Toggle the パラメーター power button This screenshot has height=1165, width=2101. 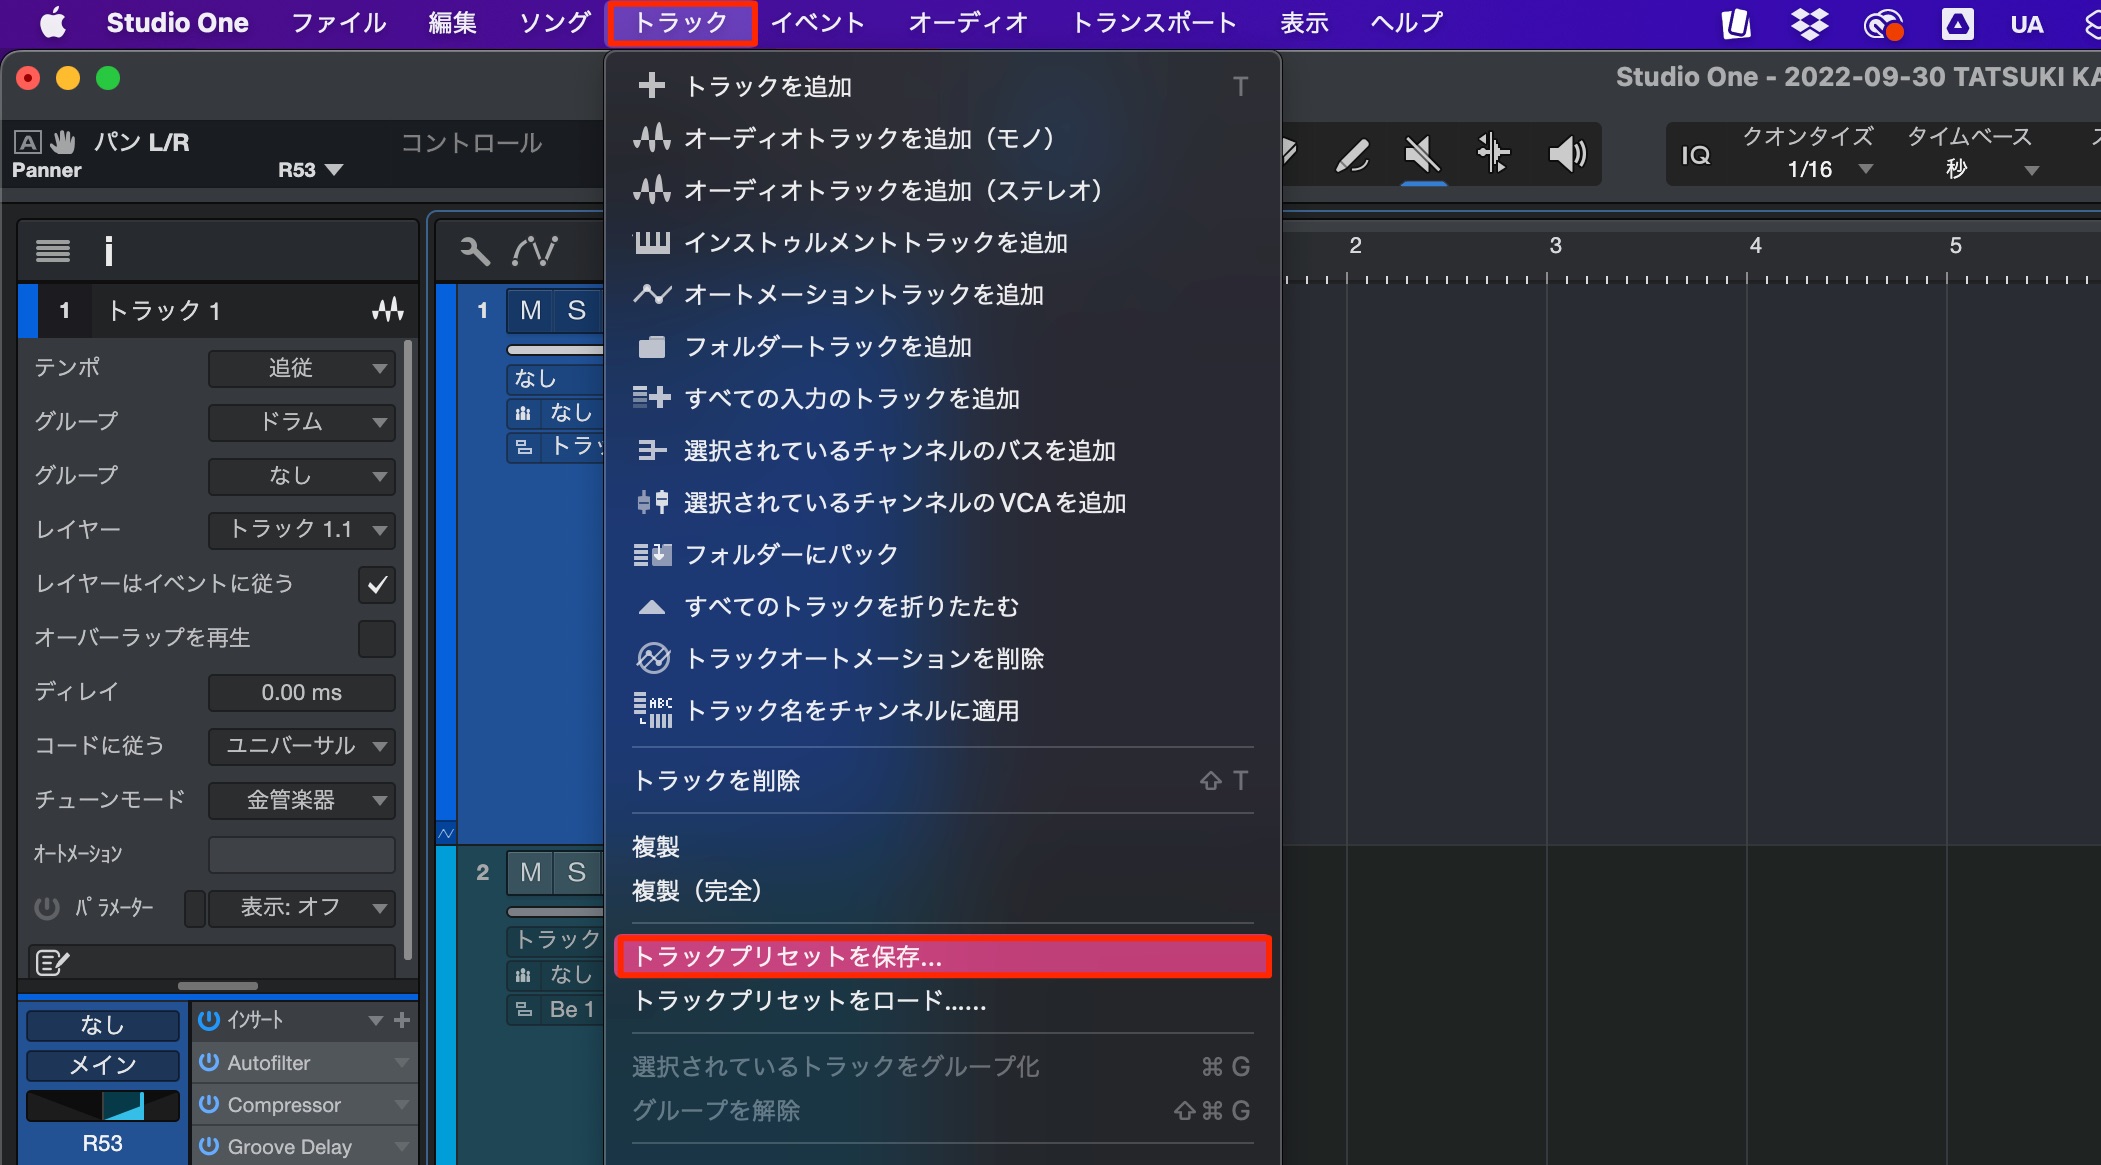point(47,908)
